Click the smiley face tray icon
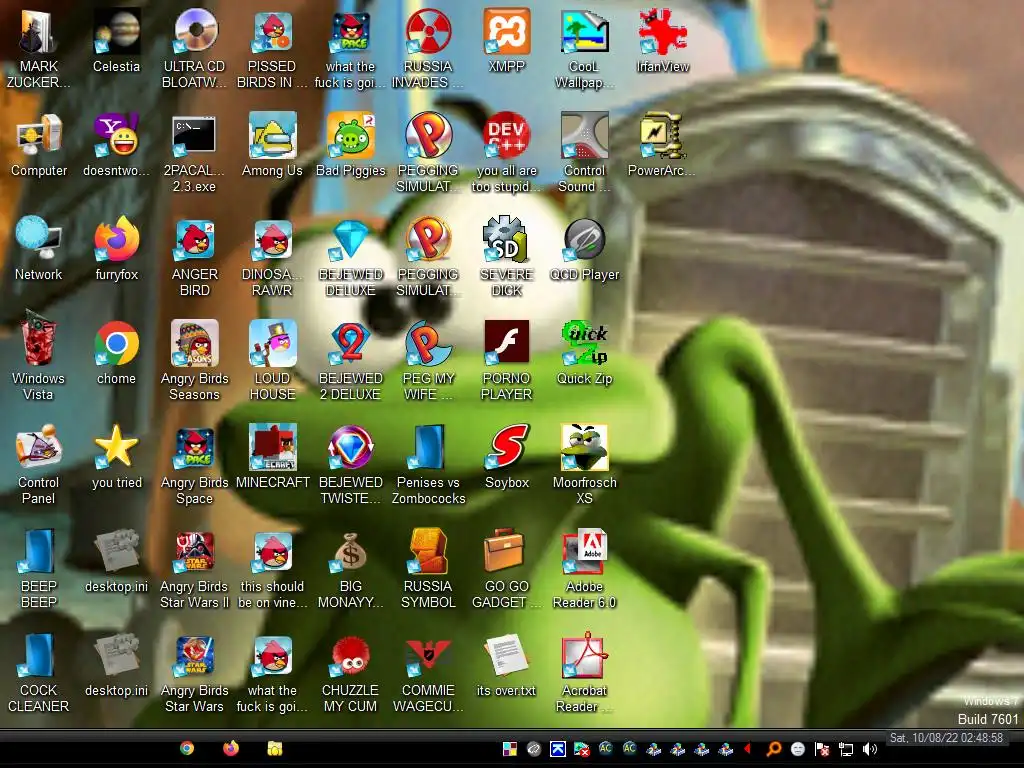Image resolution: width=1024 pixels, height=768 pixels. 797,749
